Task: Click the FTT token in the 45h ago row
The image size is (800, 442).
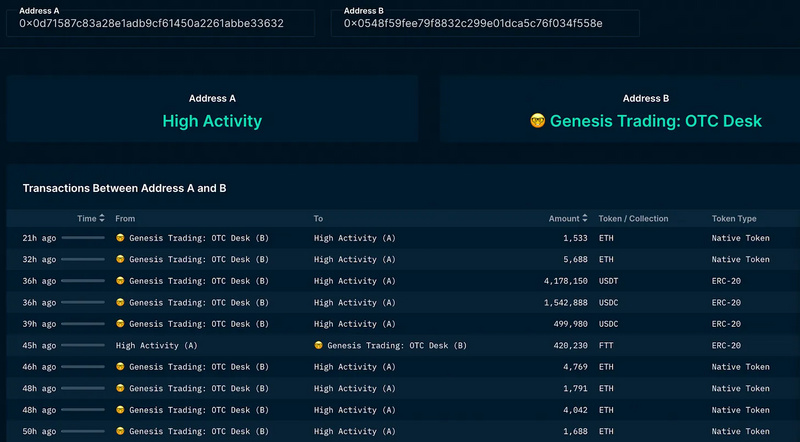Action: (607, 345)
